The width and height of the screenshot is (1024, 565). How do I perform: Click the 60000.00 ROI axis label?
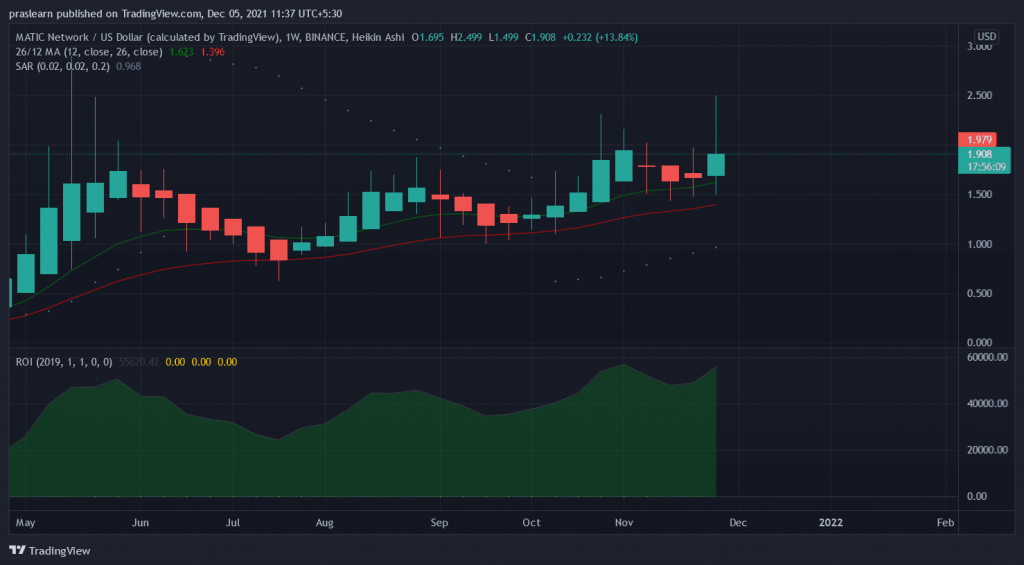(x=981, y=357)
